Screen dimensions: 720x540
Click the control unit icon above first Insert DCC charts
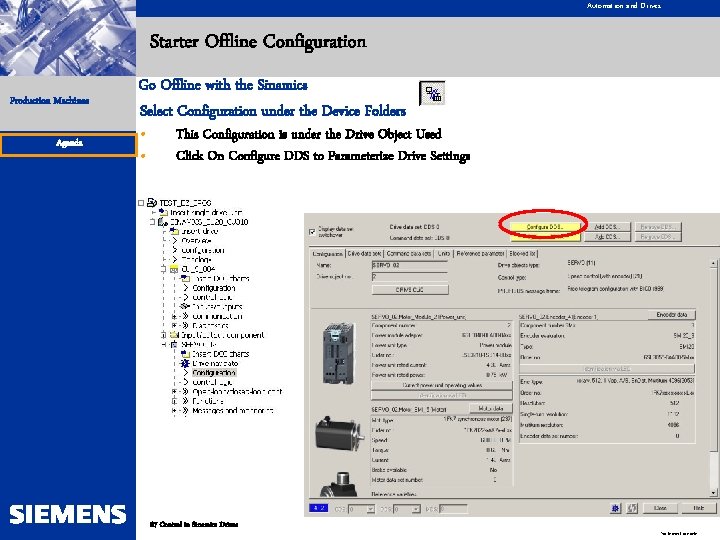[x=174, y=269]
